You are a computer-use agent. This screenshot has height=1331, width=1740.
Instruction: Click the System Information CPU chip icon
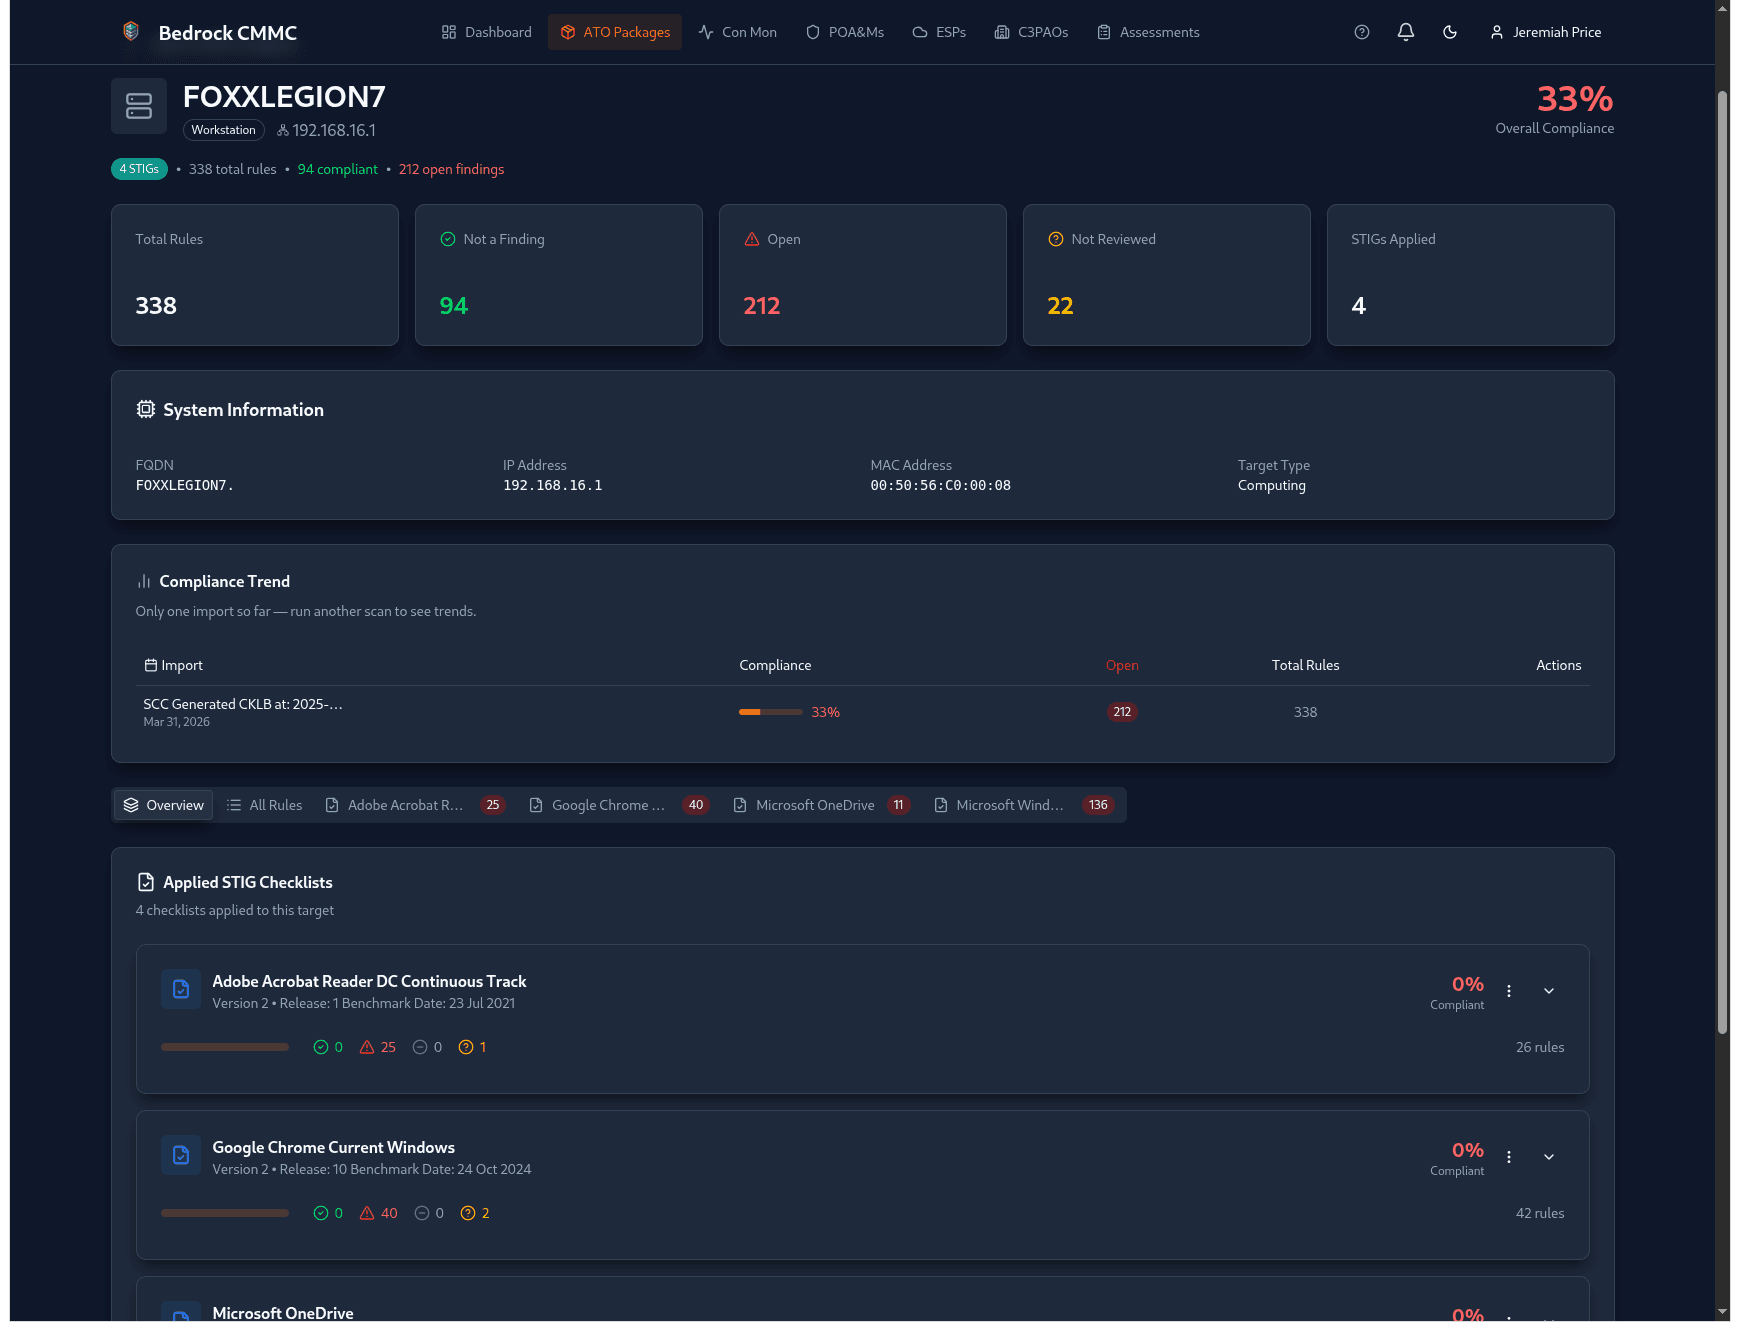[x=145, y=409]
